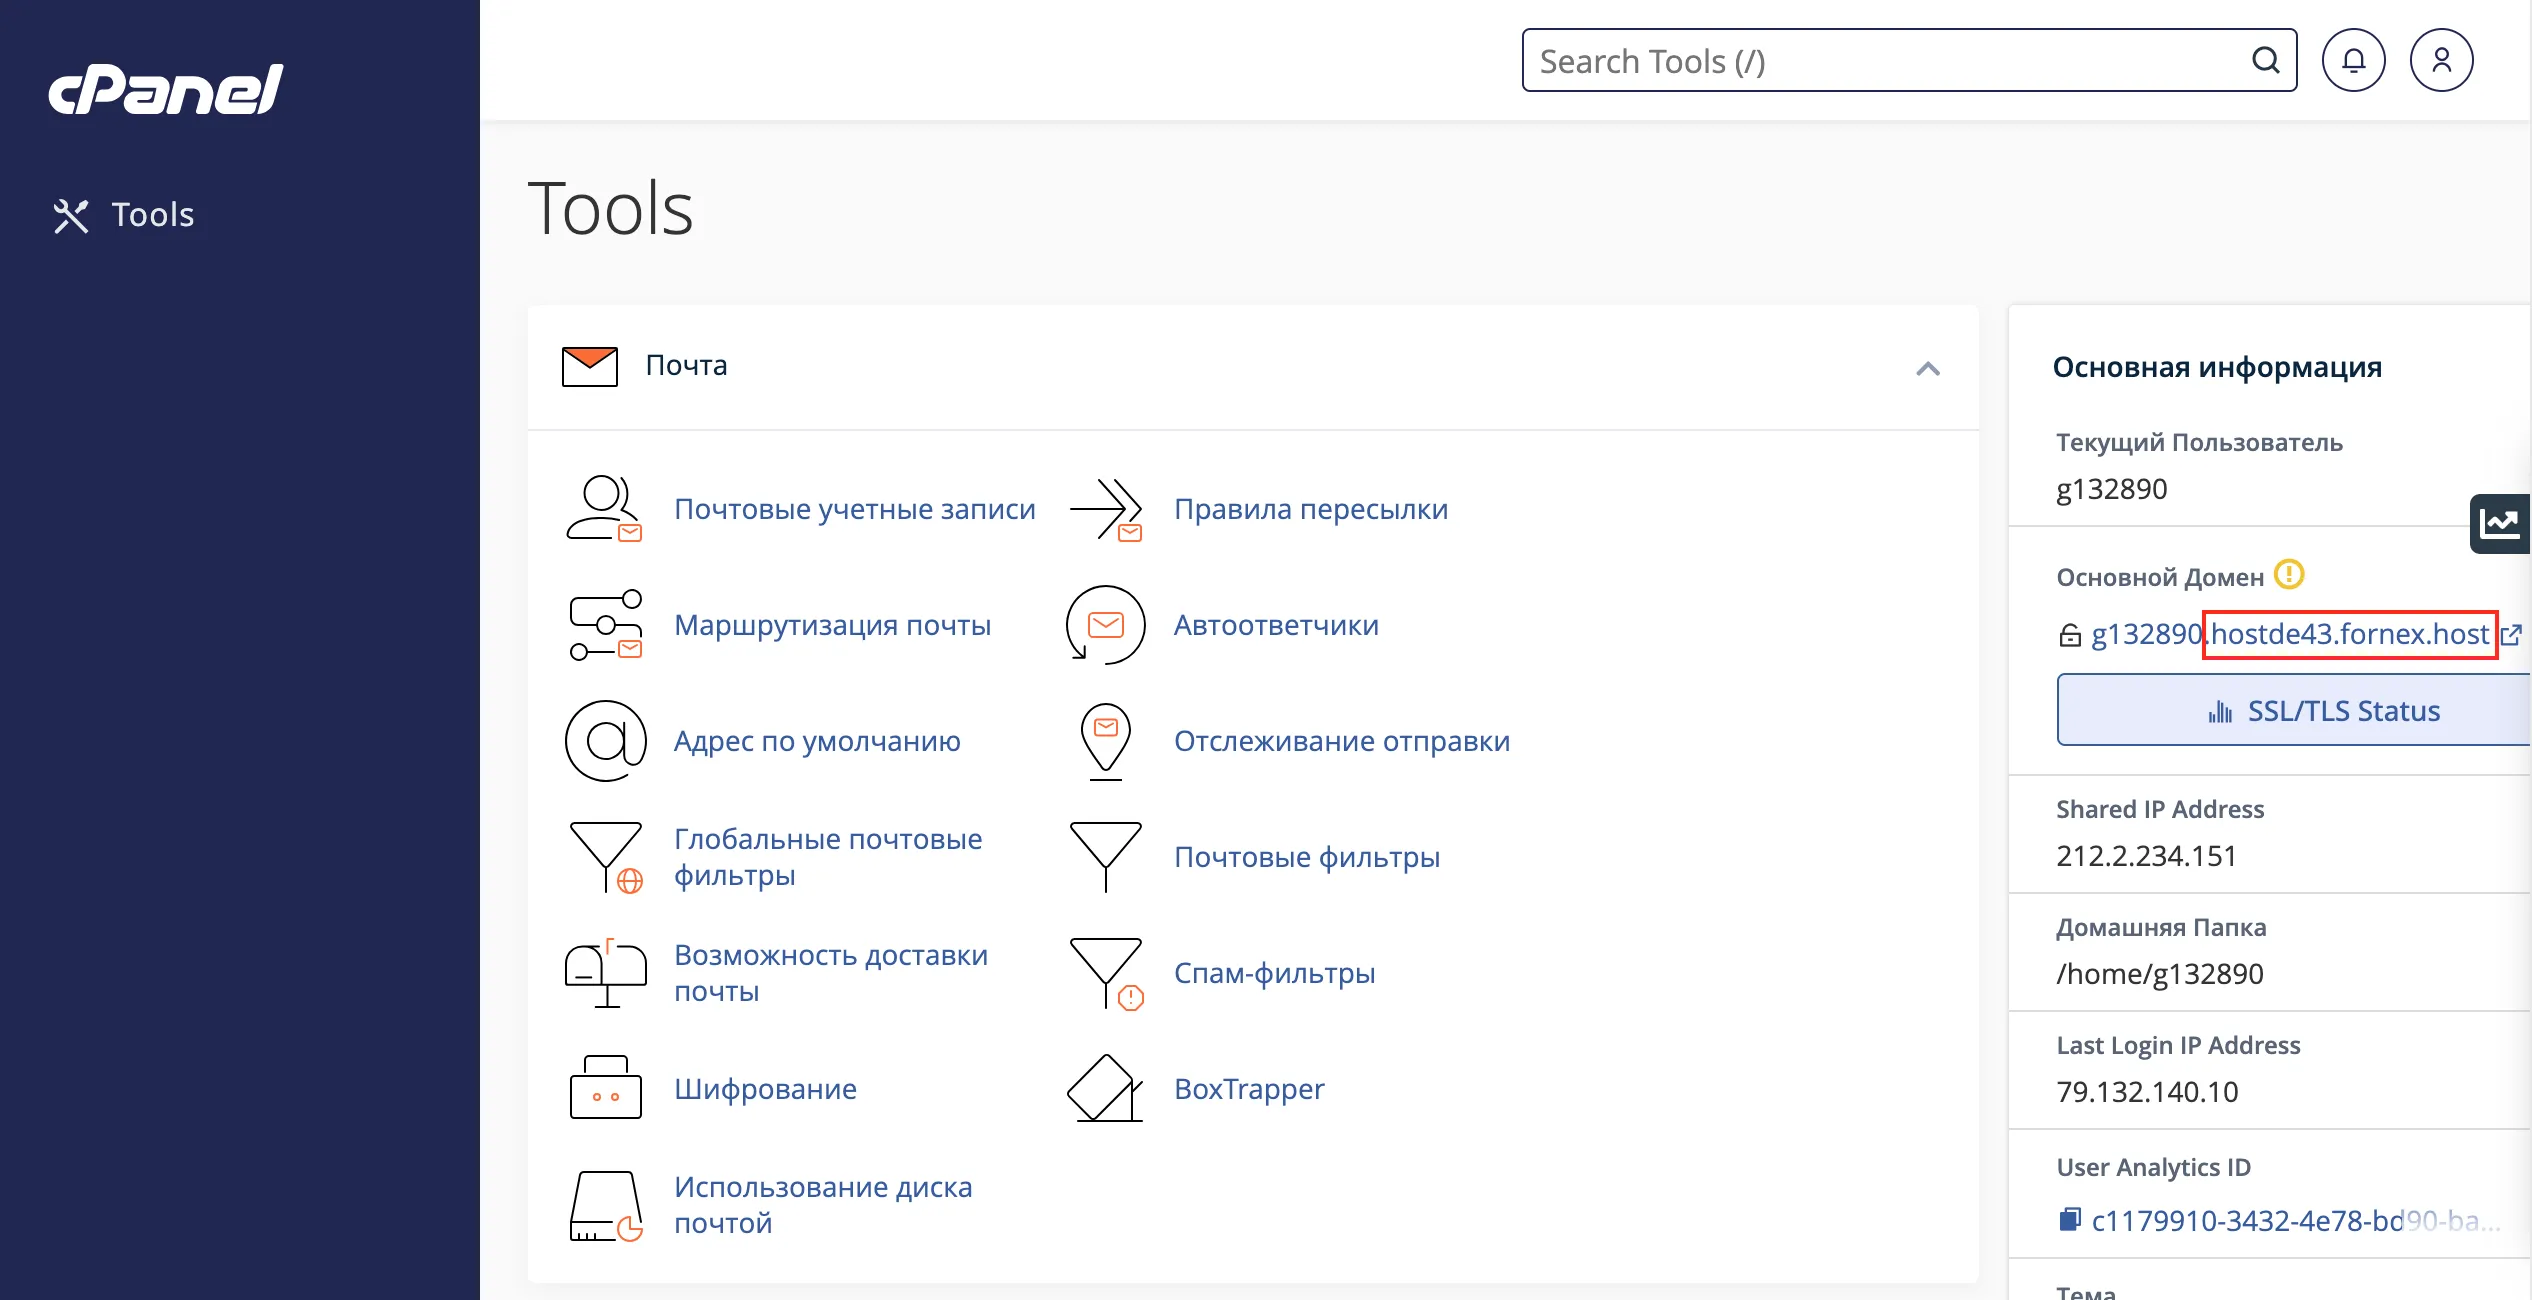Open BoxTrapper link
This screenshot has height=1300, width=2532.
pyautogui.click(x=1249, y=1089)
